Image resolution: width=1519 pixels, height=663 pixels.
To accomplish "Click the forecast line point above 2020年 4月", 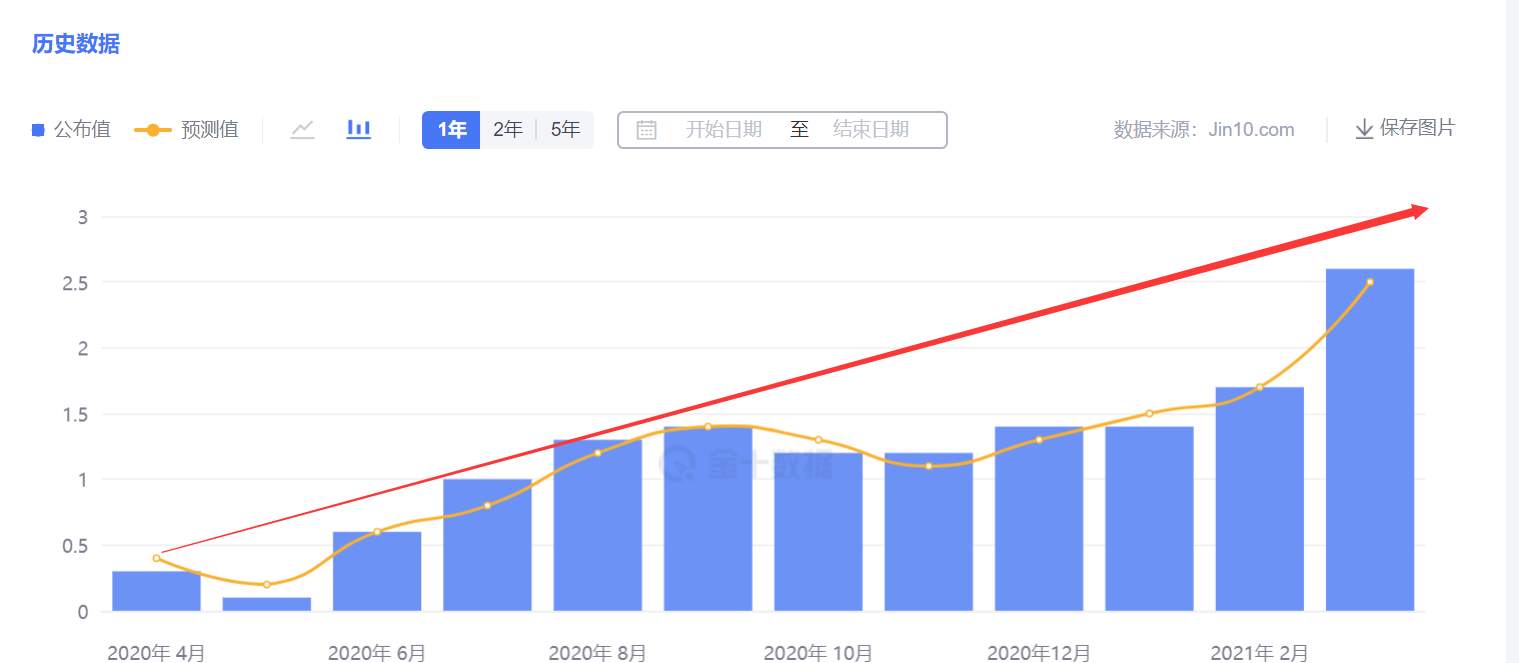I will click(156, 558).
